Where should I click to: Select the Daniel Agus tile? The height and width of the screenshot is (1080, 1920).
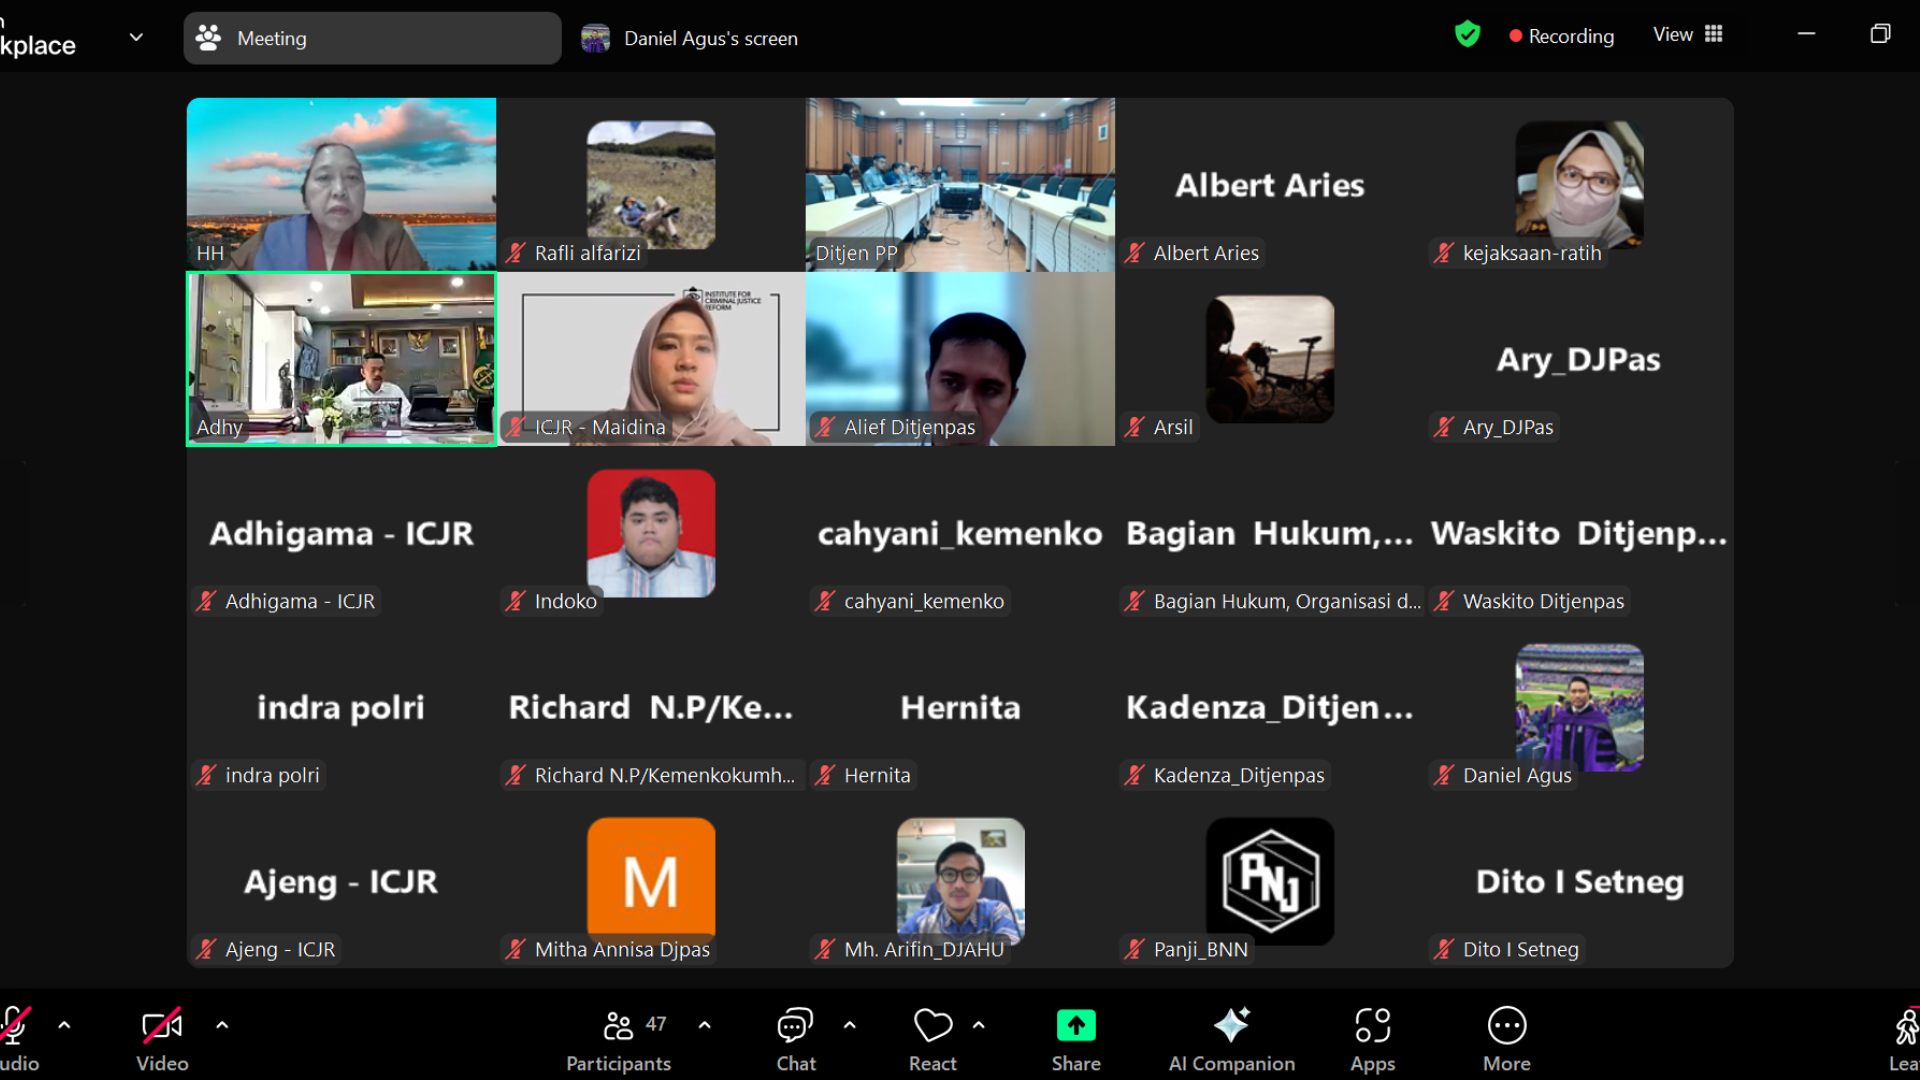(1579, 707)
